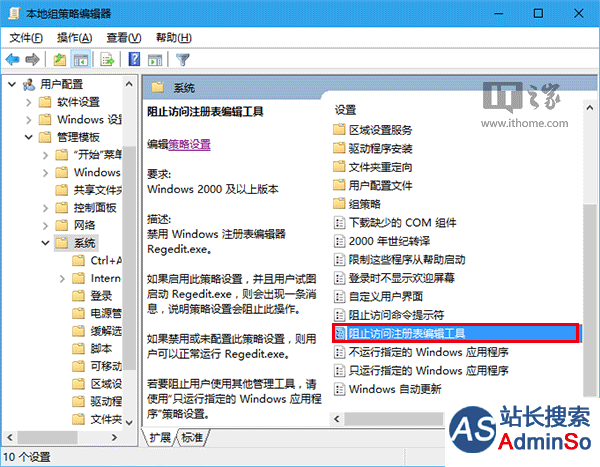This screenshot has width=600, height=467.
Task: Expand the 控制面板 tree node
Action: click(46, 208)
